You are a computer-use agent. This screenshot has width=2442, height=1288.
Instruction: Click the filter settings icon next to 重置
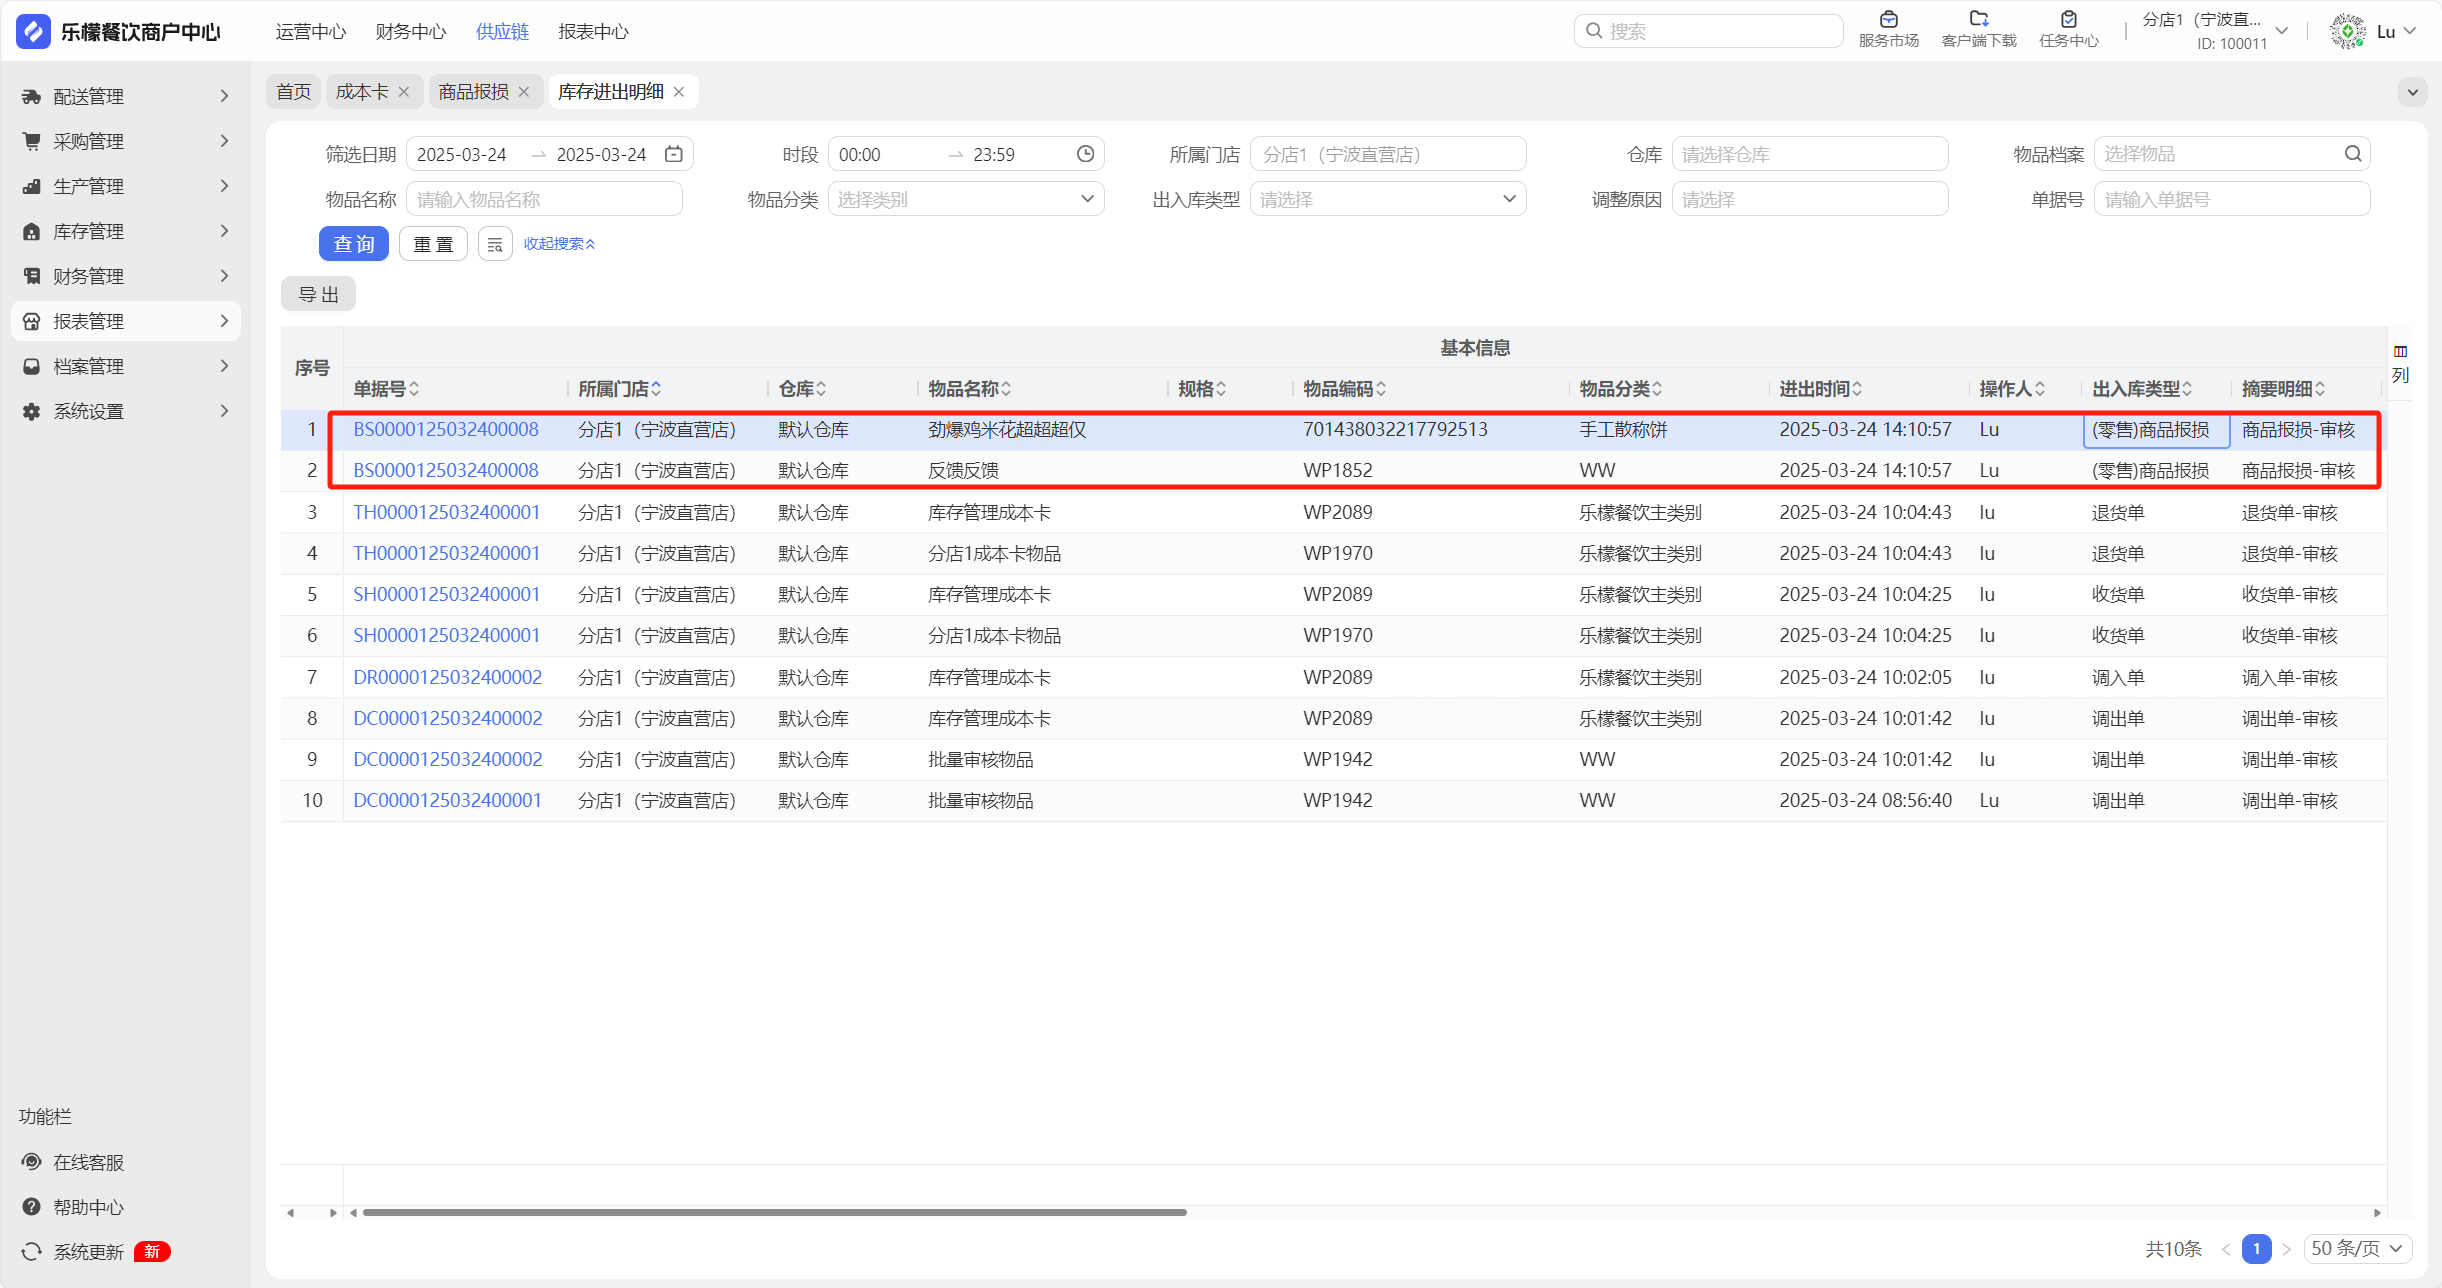point(495,244)
